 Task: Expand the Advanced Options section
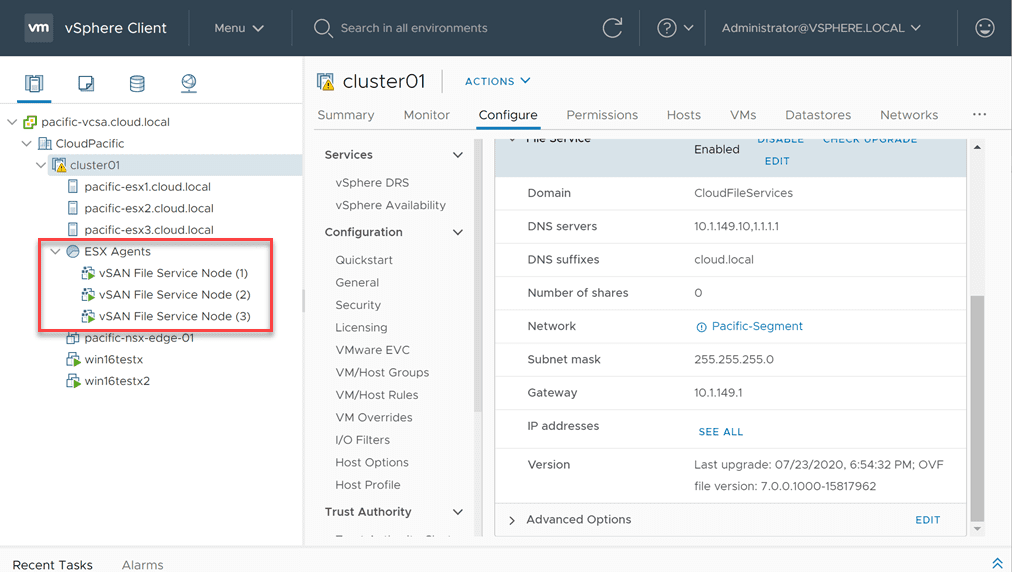click(512, 520)
